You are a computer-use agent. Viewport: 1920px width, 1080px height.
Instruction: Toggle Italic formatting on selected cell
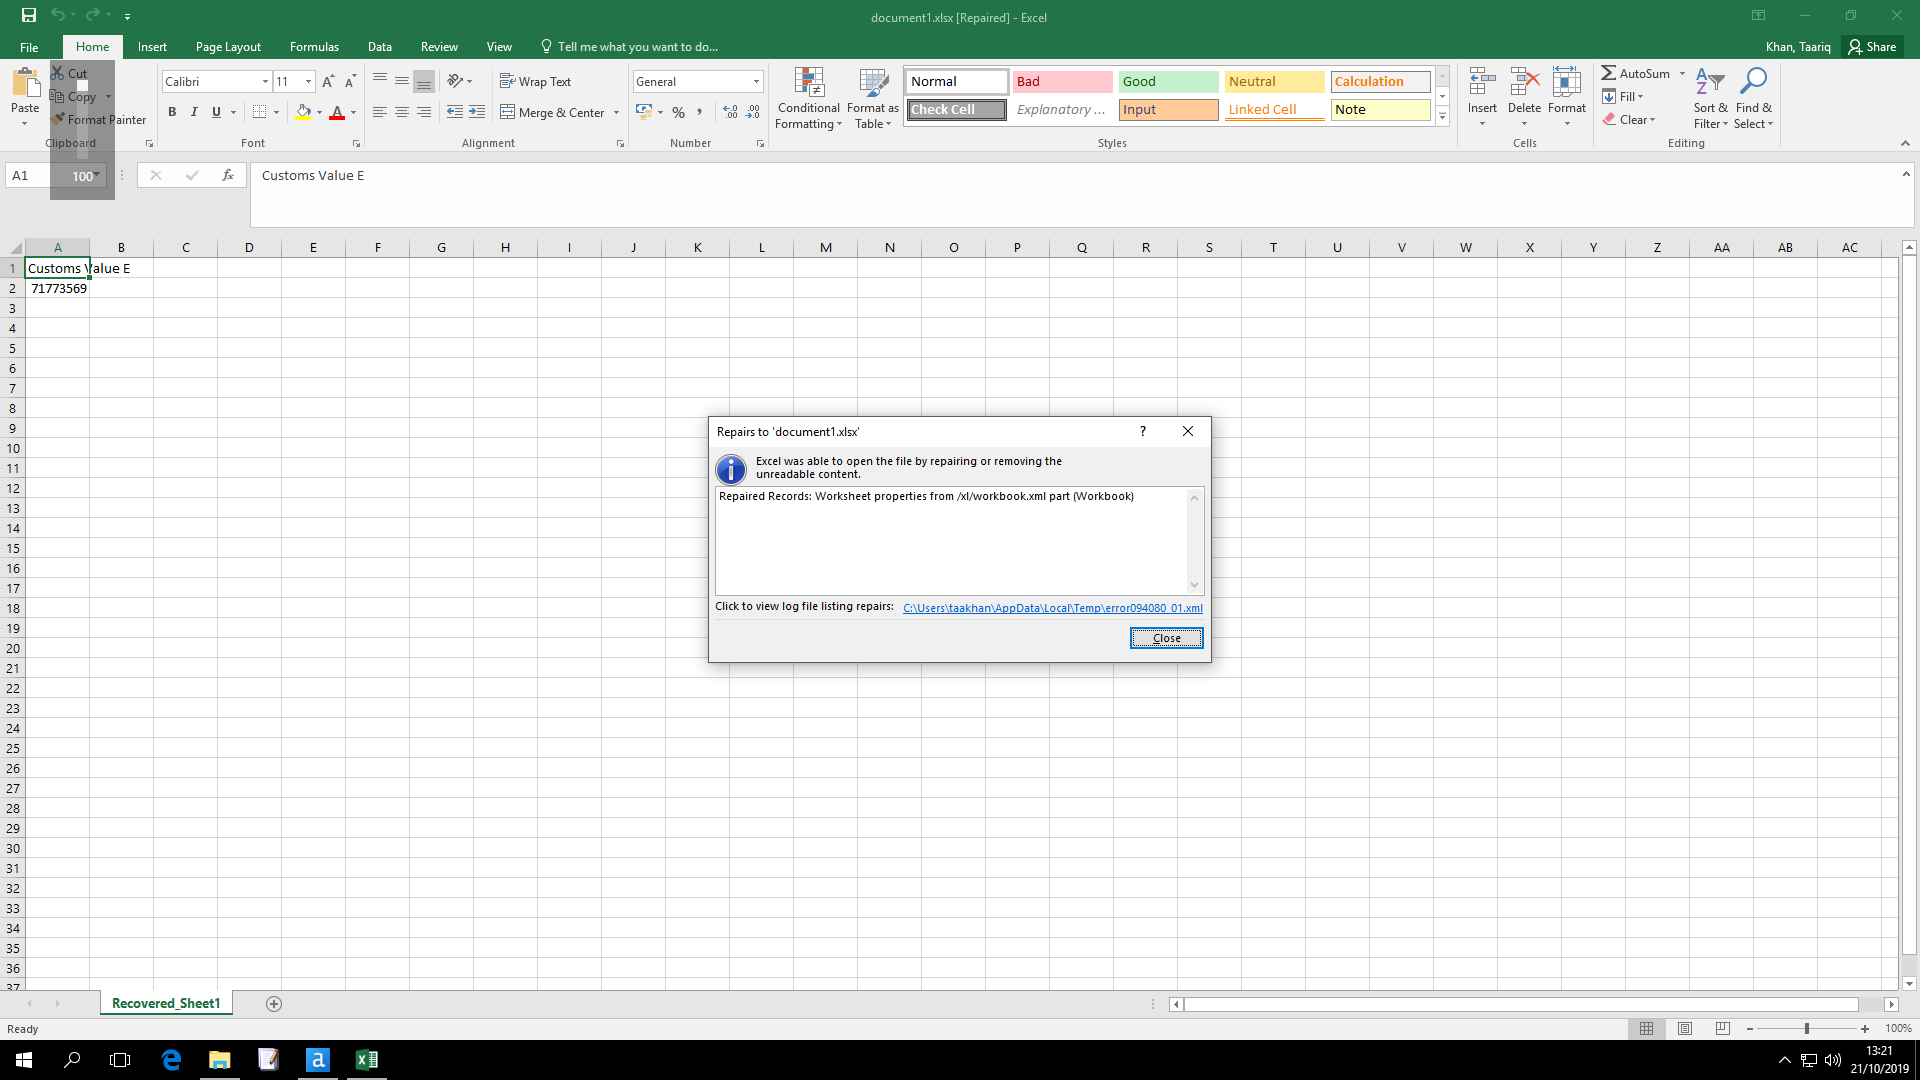click(194, 111)
